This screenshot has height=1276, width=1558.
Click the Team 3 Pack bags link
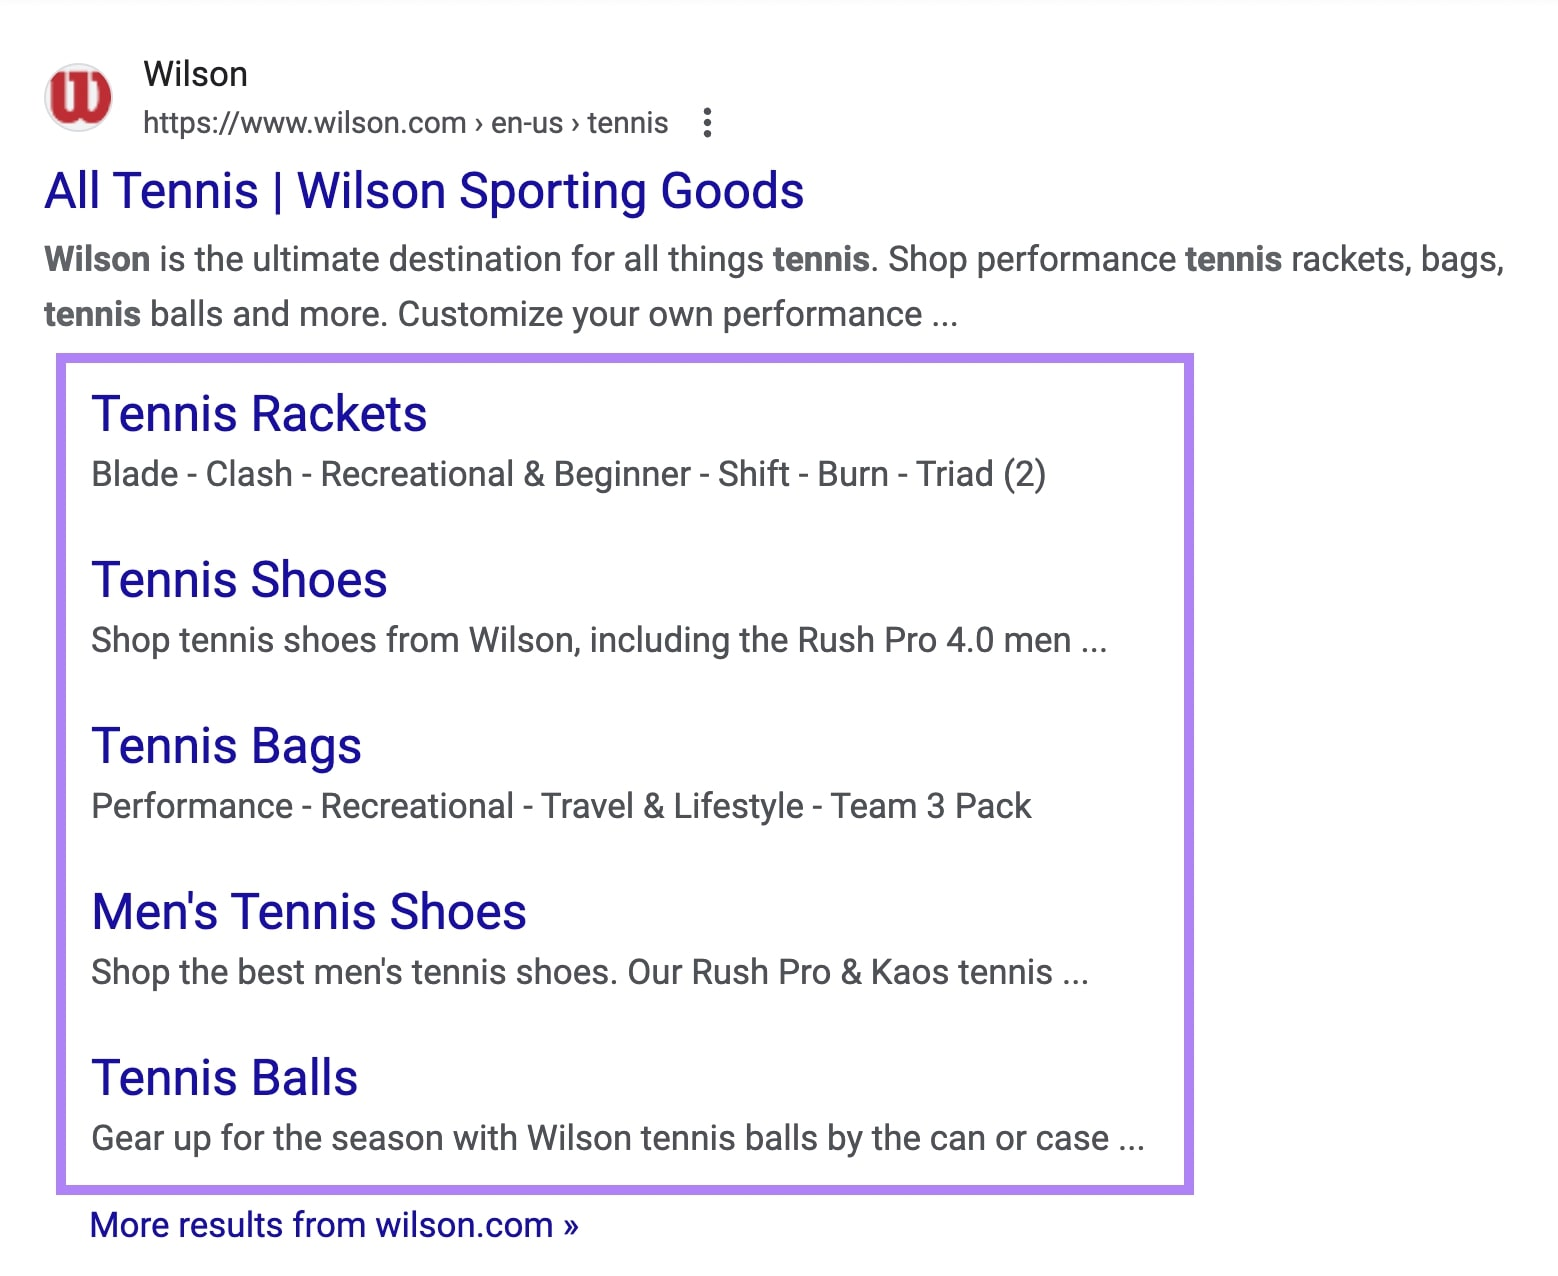[x=932, y=805]
